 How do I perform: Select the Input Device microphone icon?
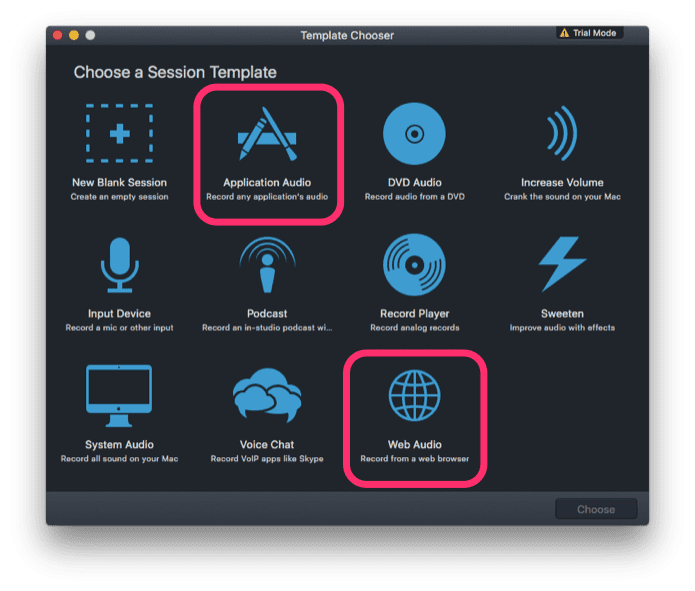tap(119, 265)
